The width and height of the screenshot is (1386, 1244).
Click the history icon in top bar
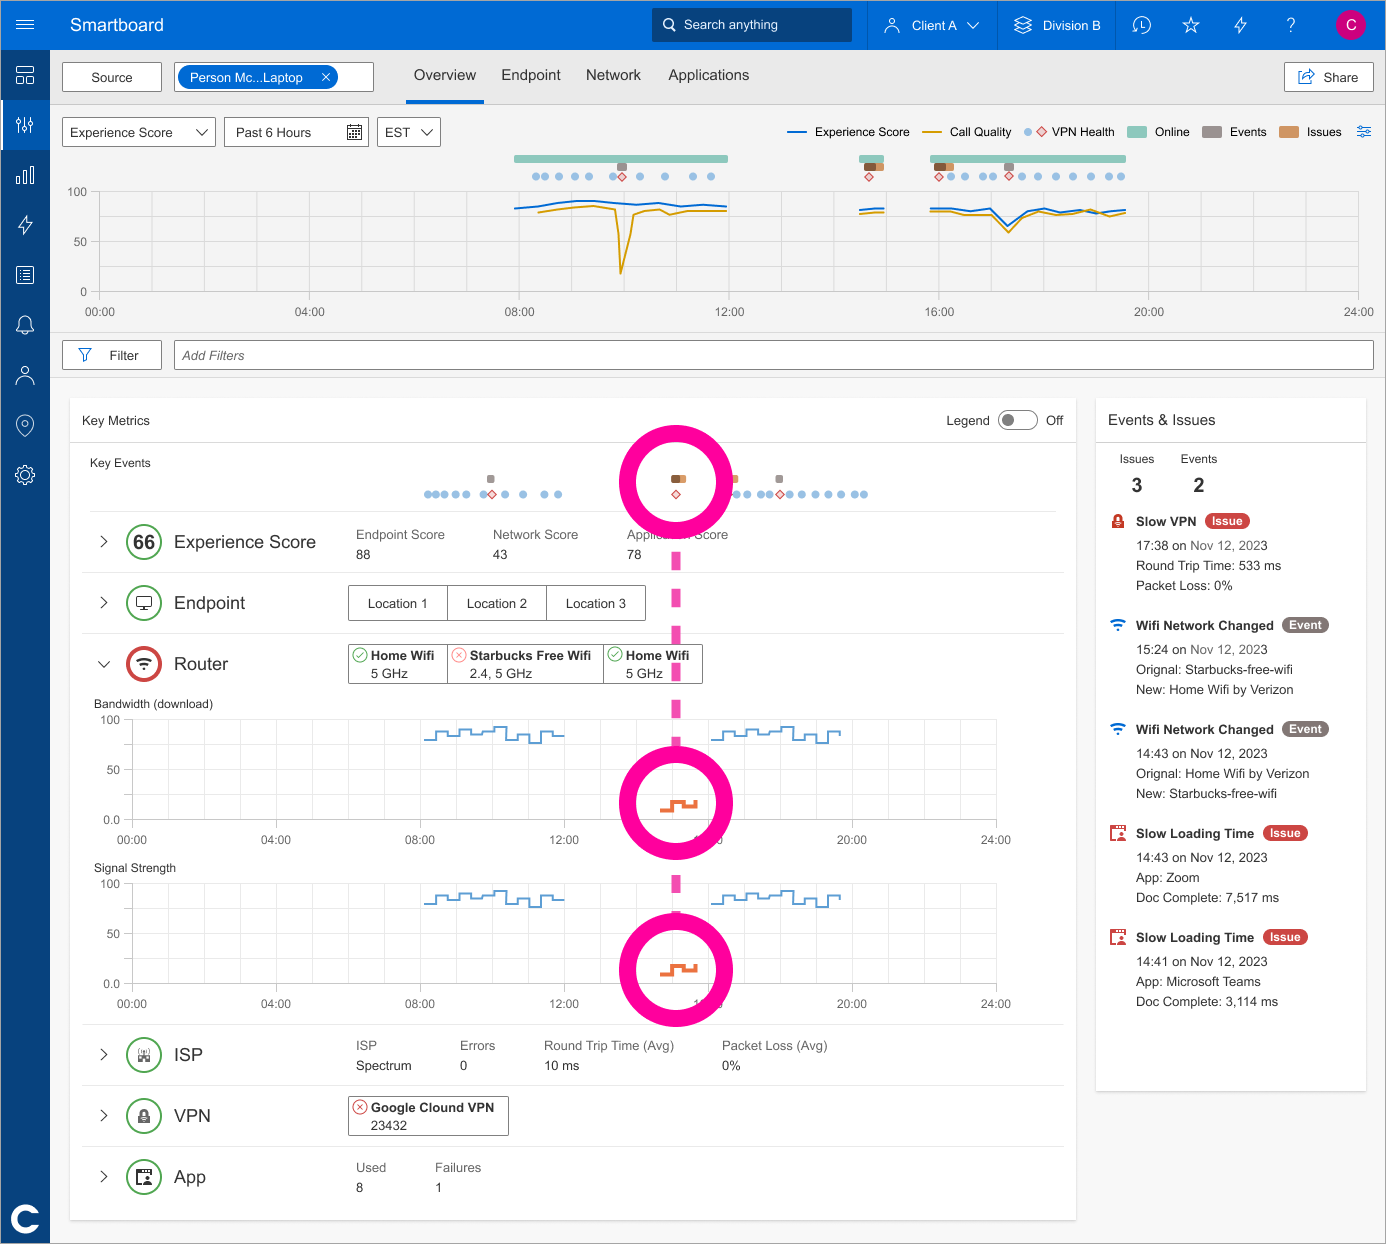(1141, 25)
